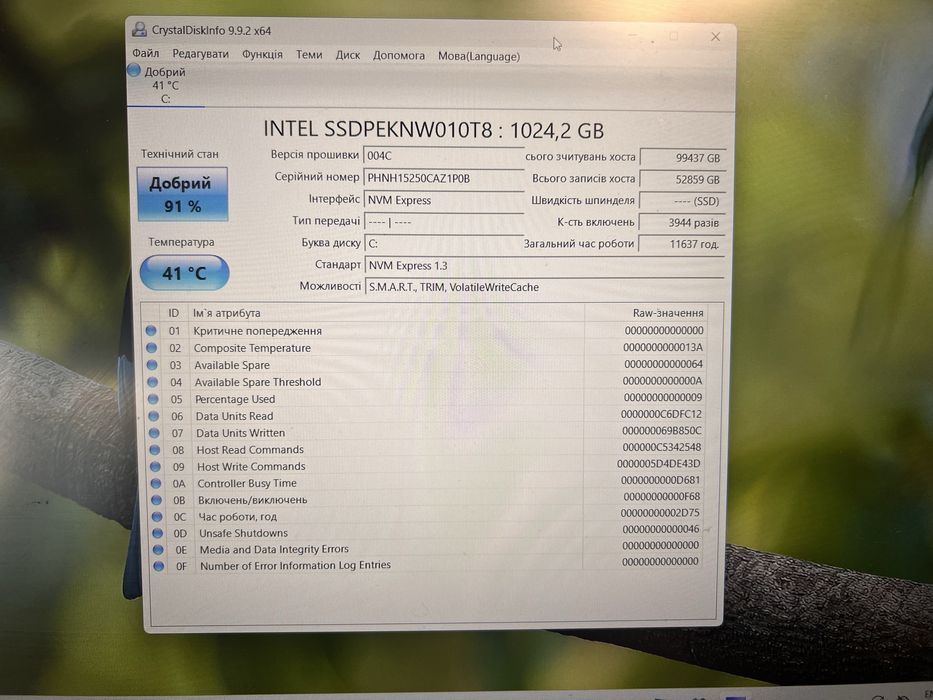Click raw value 0000000C6DFC12

(x=661, y=414)
